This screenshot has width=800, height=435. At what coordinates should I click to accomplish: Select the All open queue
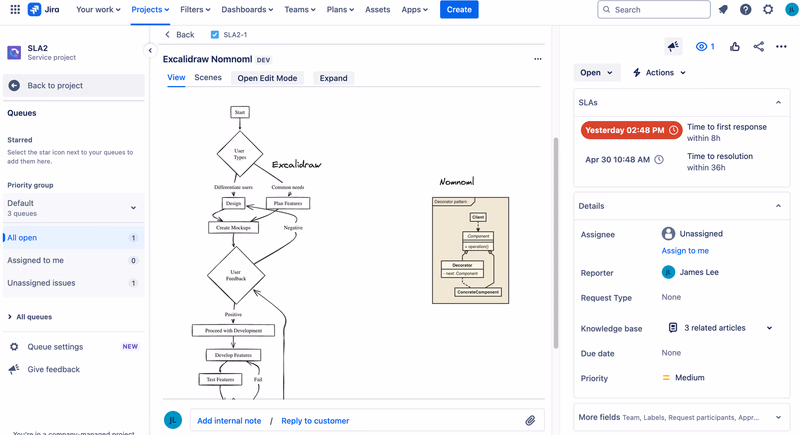point(74,238)
